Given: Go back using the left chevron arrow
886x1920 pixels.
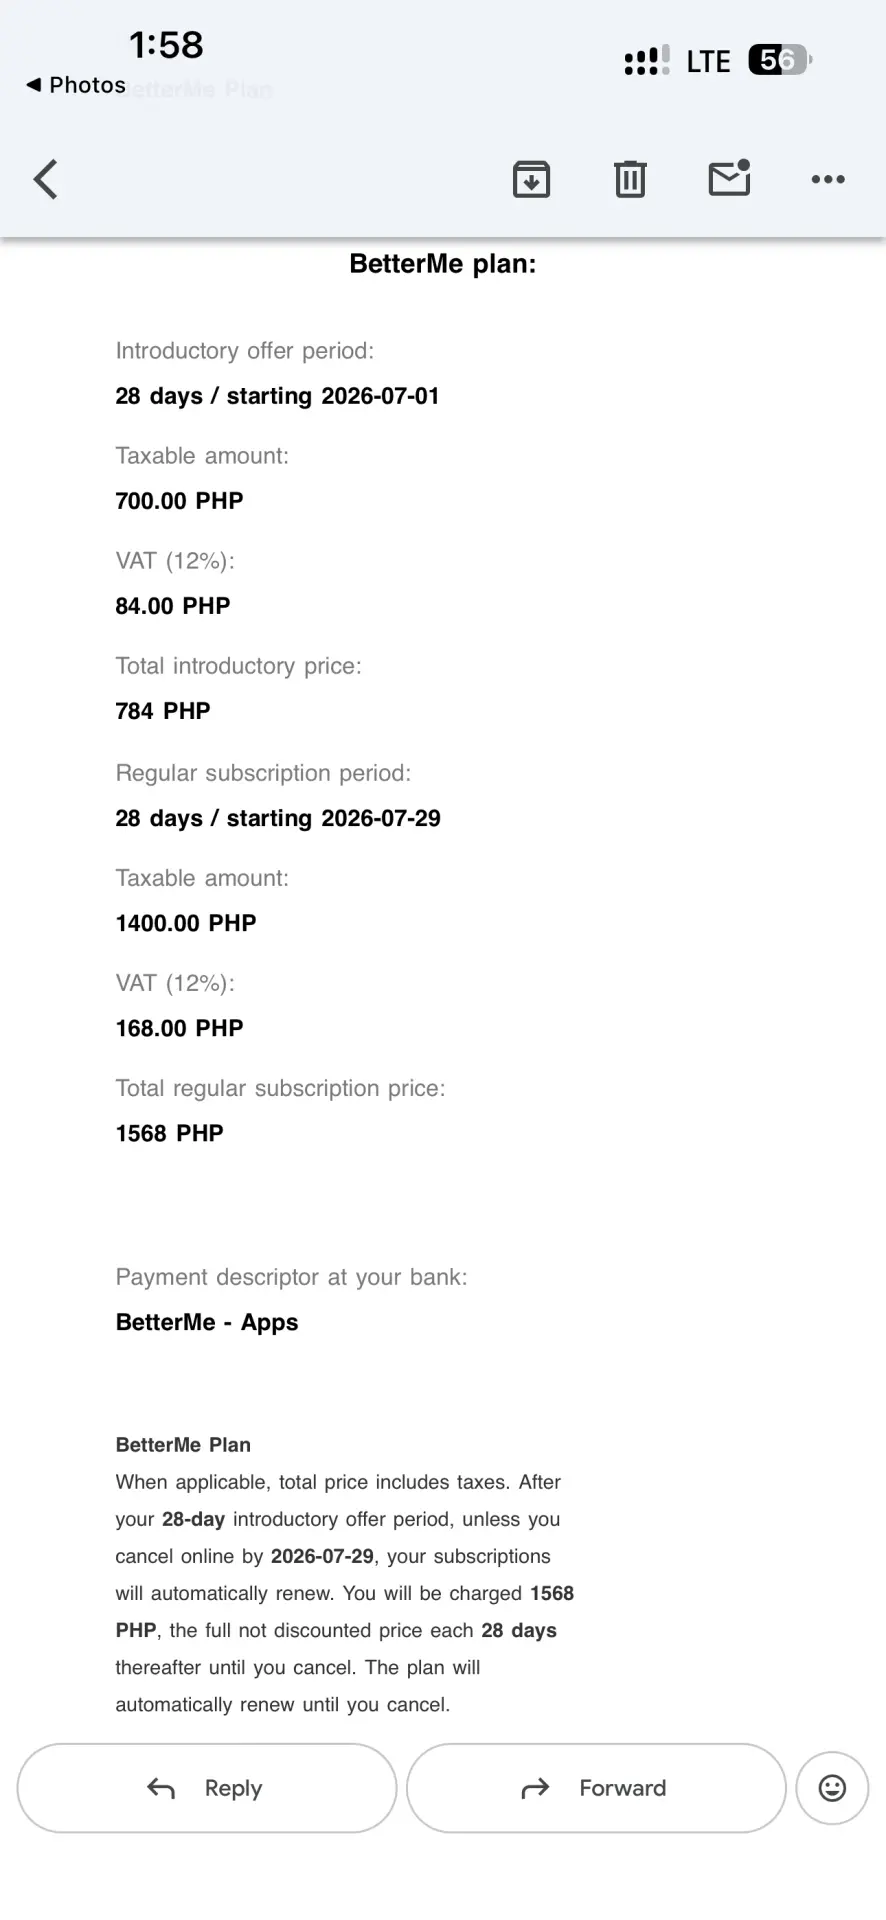Looking at the screenshot, I should [x=46, y=180].
